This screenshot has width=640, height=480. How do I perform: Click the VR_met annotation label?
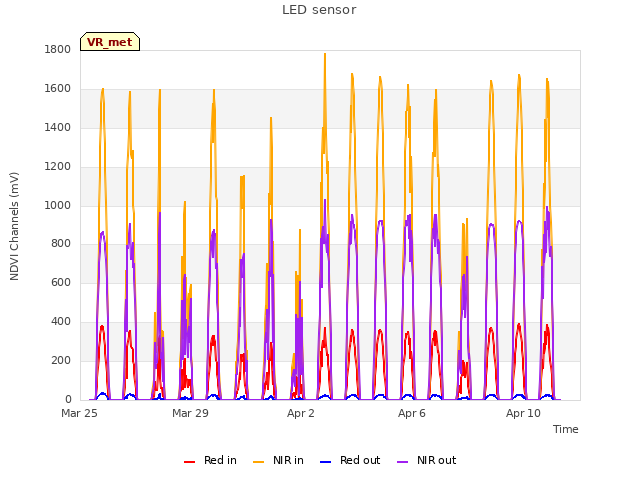(x=110, y=42)
